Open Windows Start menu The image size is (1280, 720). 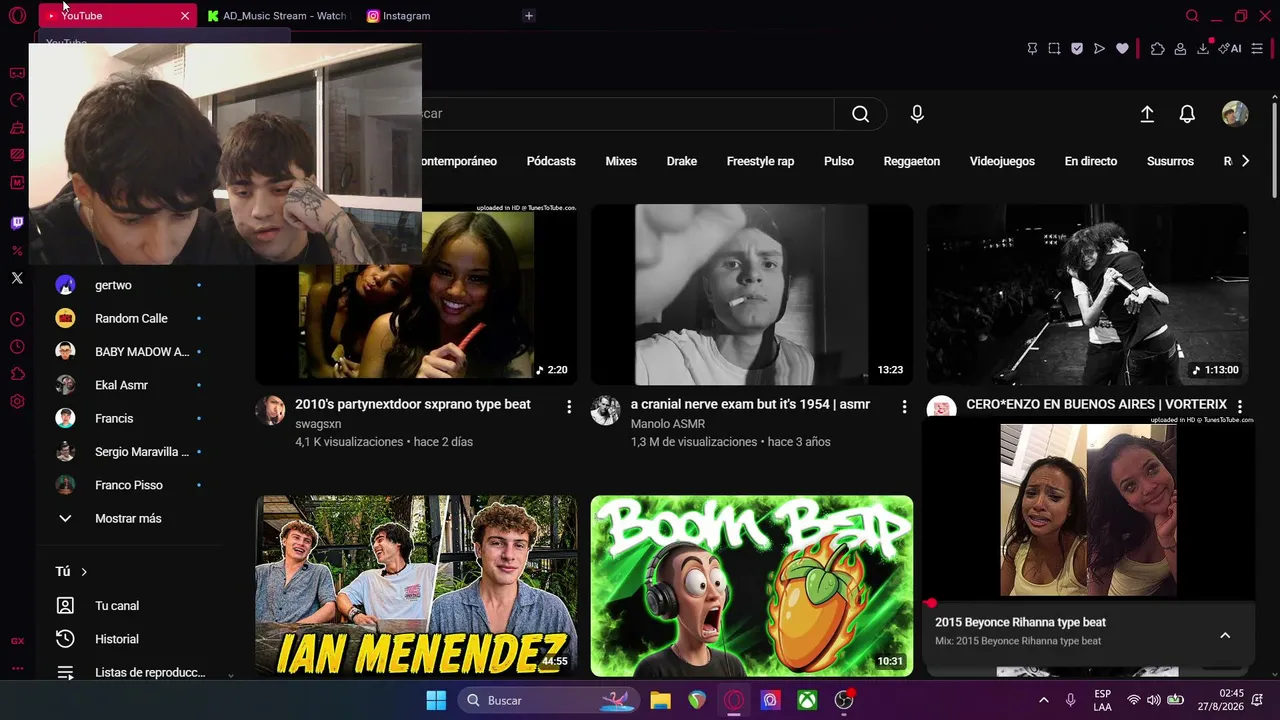[x=436, y=700]
